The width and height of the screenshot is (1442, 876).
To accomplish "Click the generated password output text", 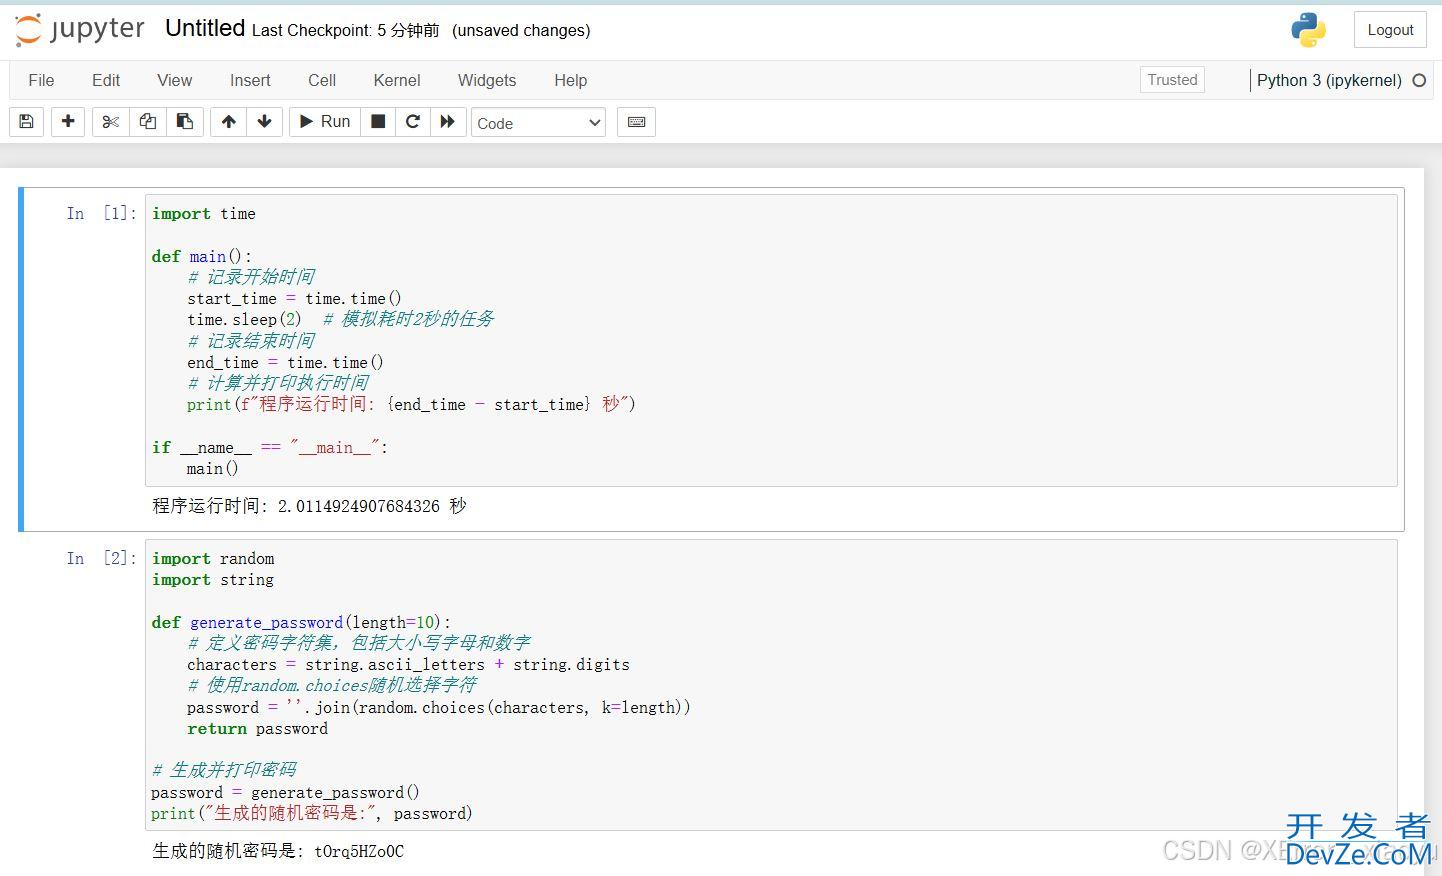I will tap(278, 851).
